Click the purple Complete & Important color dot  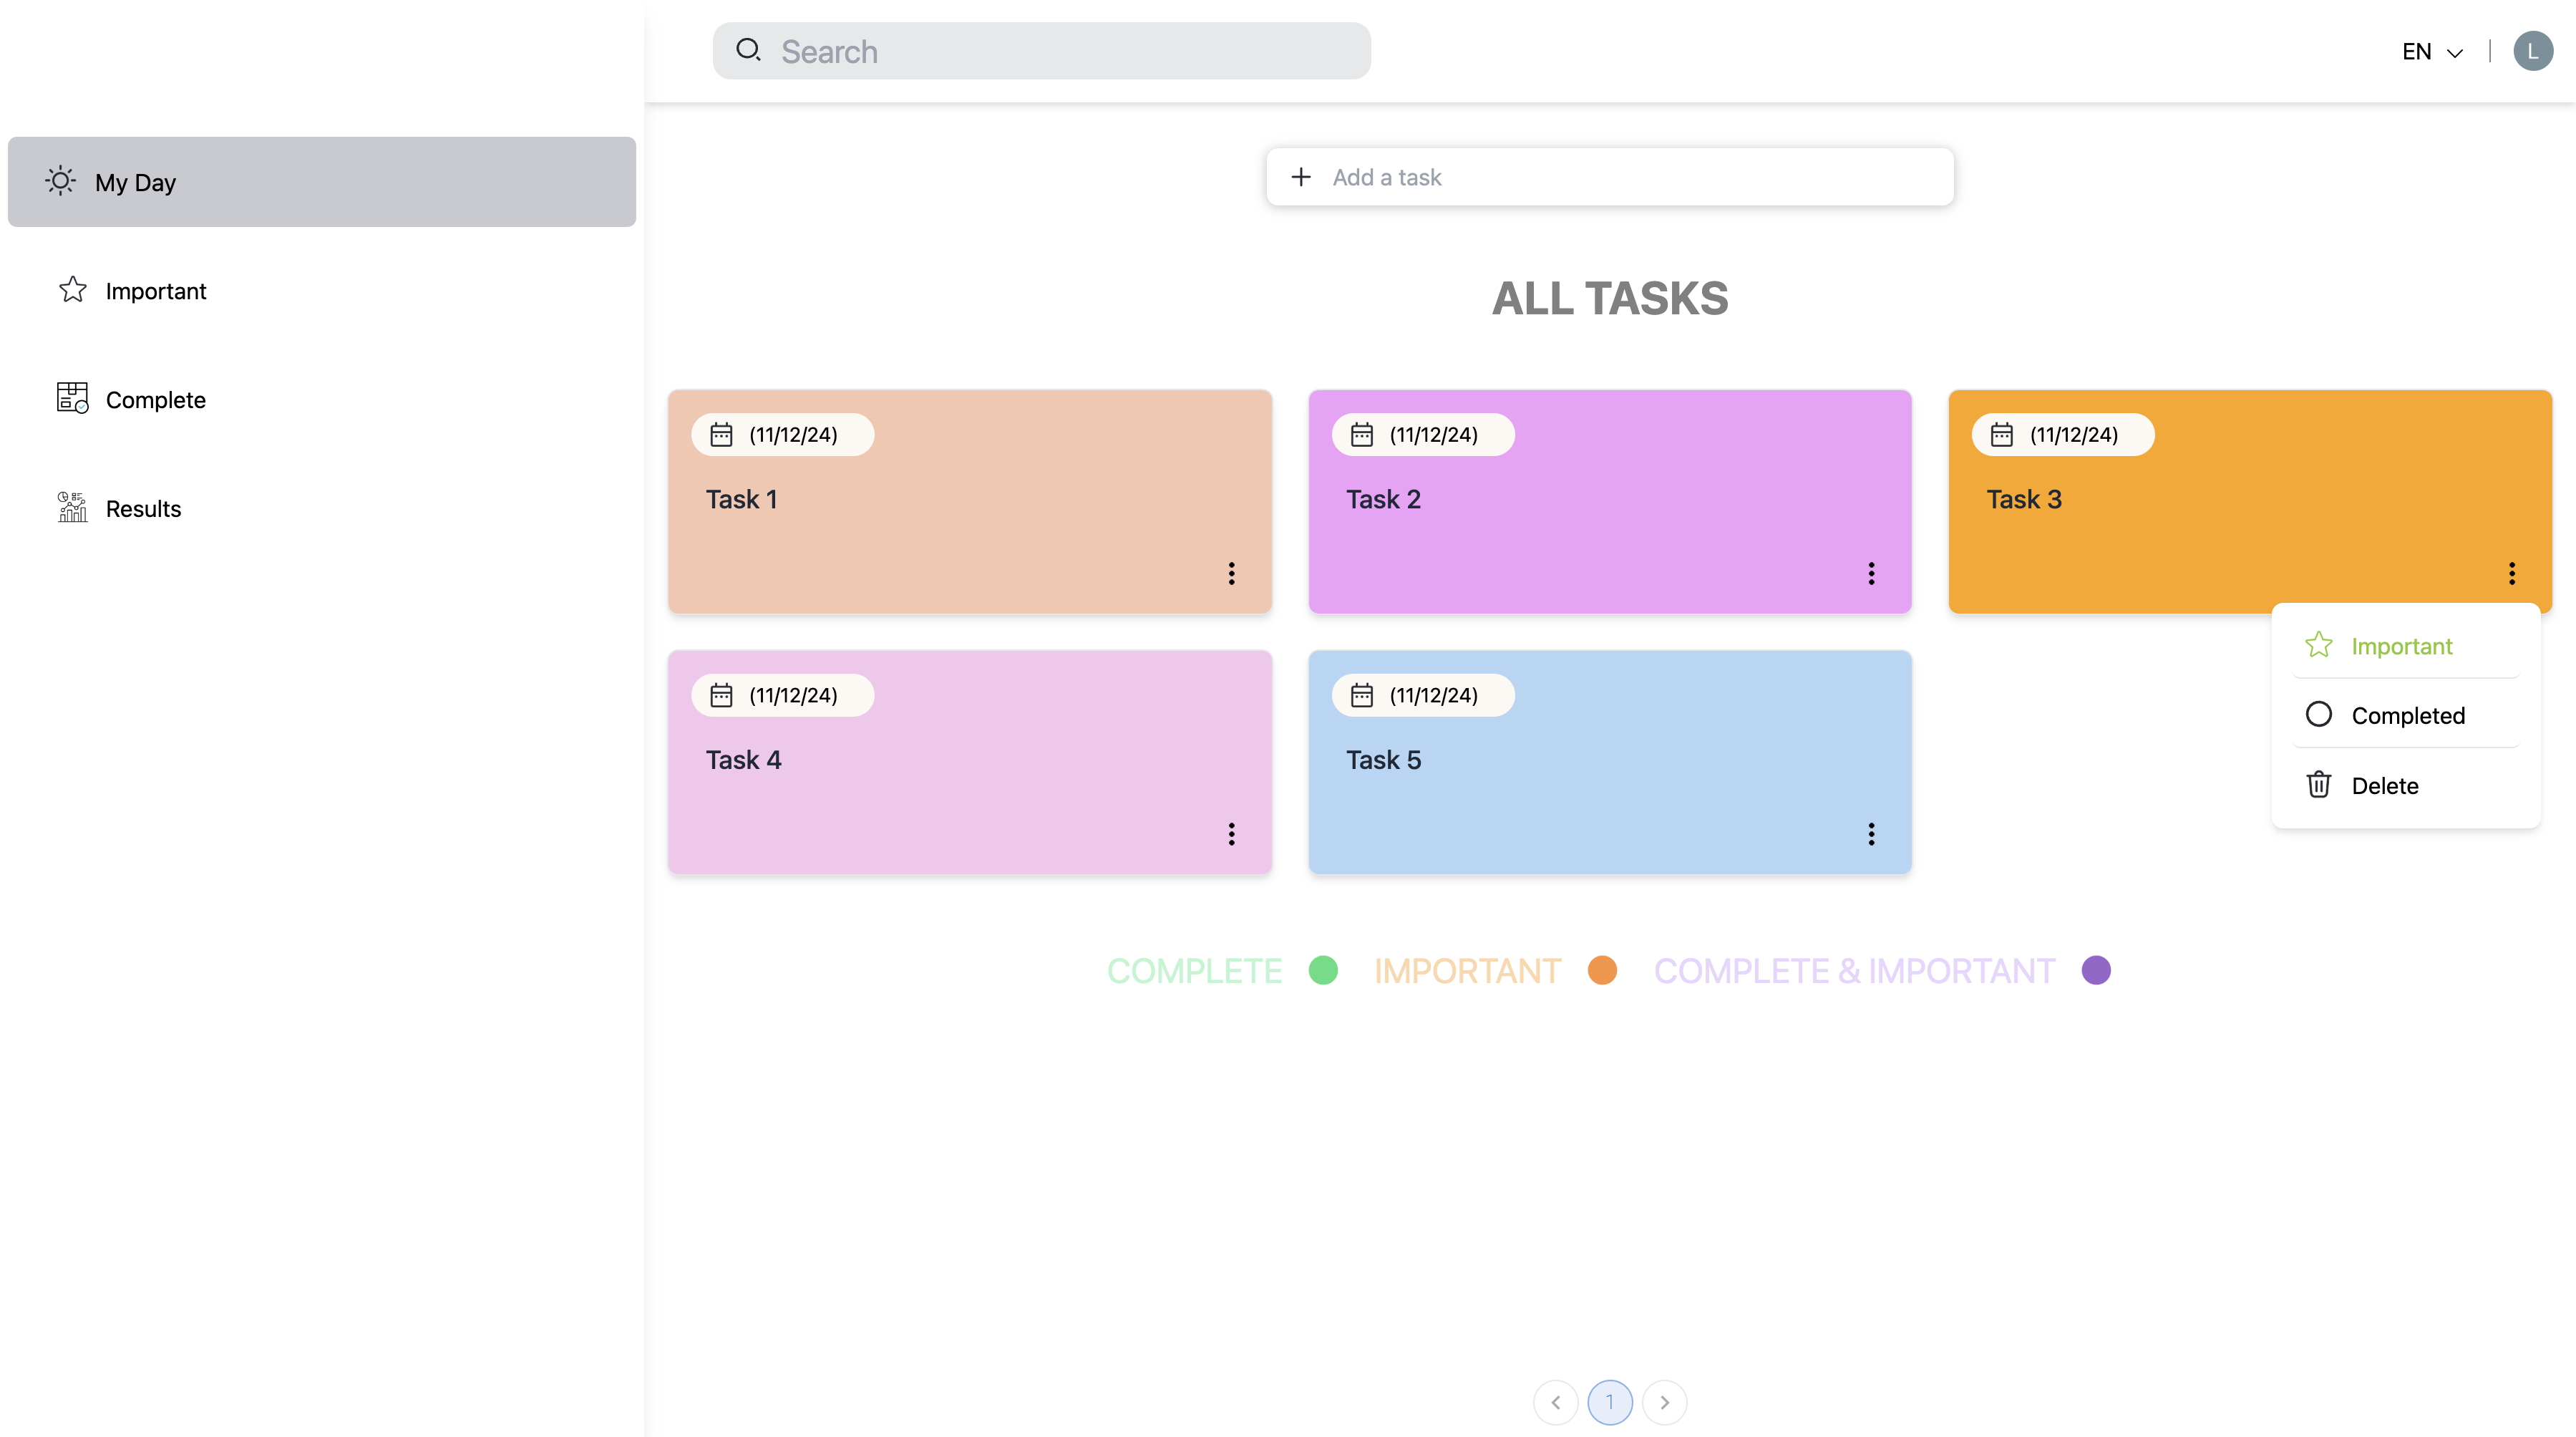2095,969
